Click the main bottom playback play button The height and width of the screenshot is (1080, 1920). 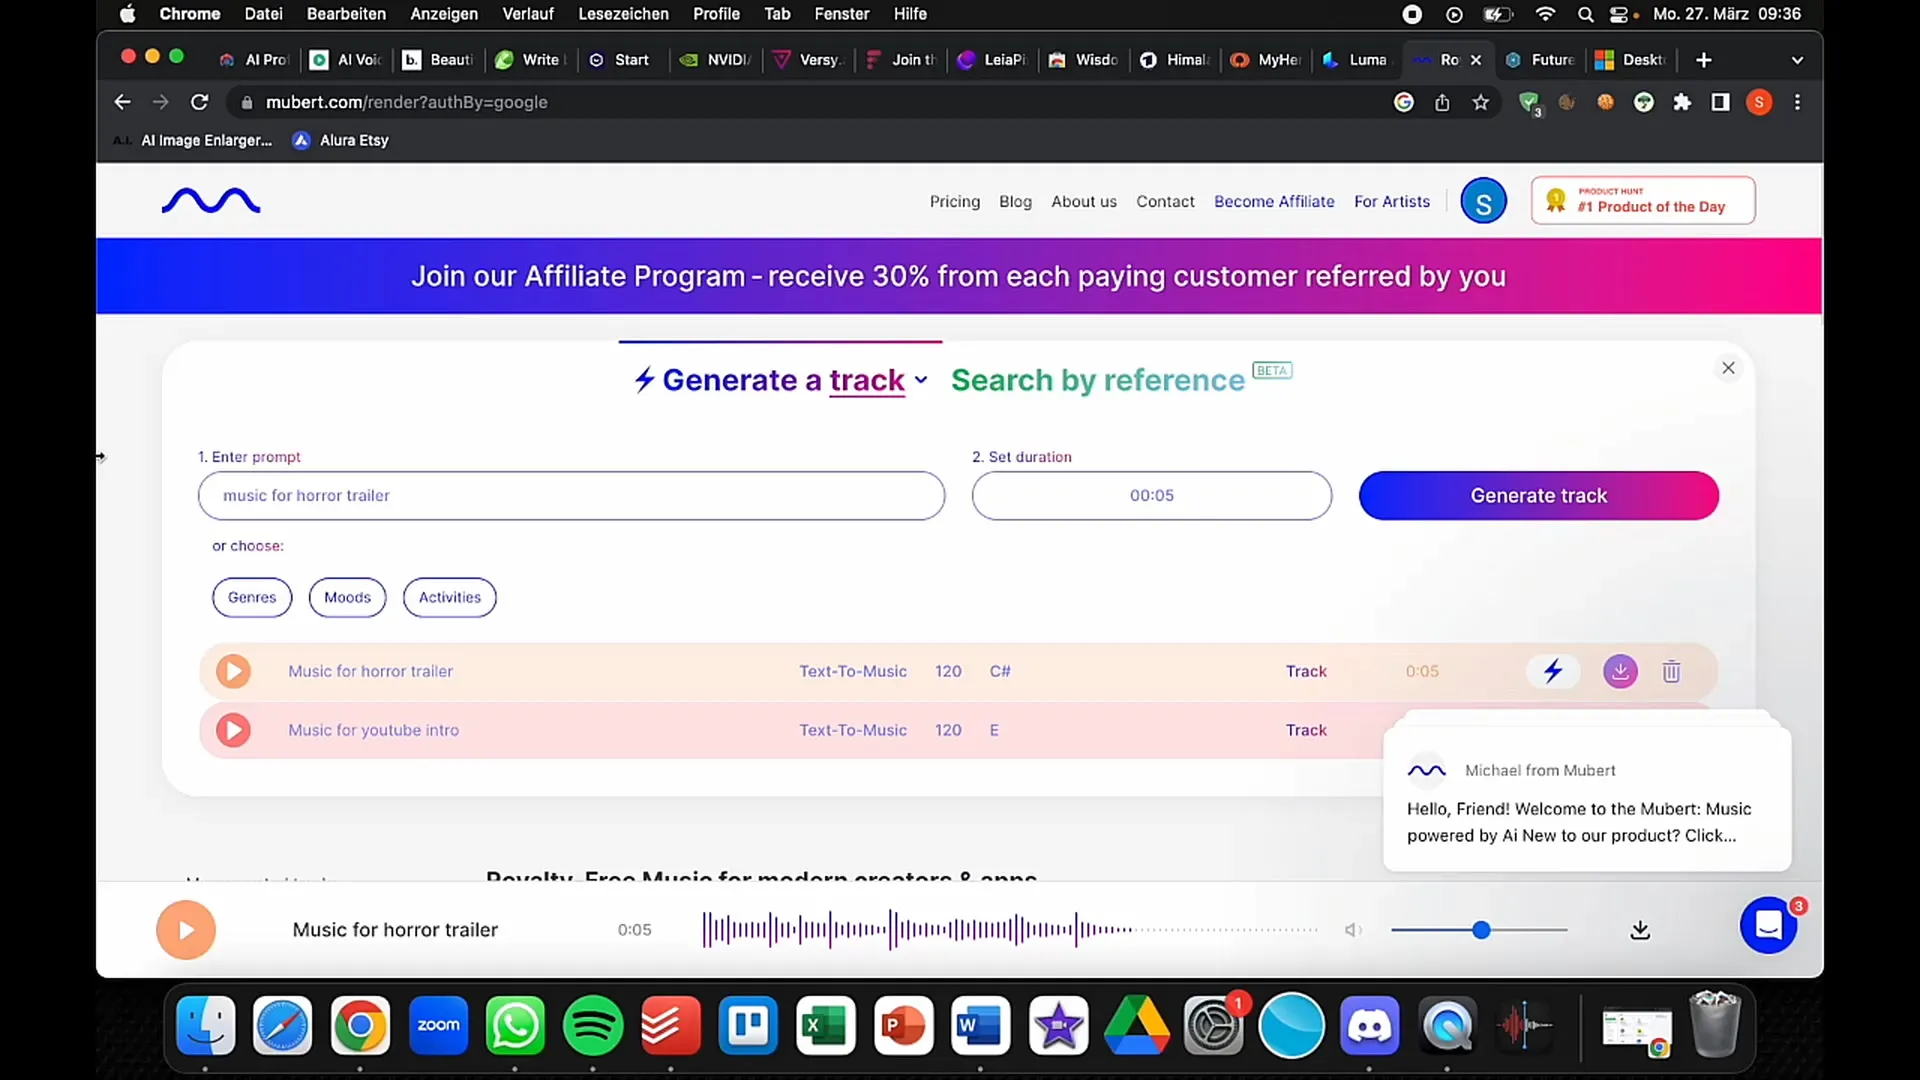186,928
